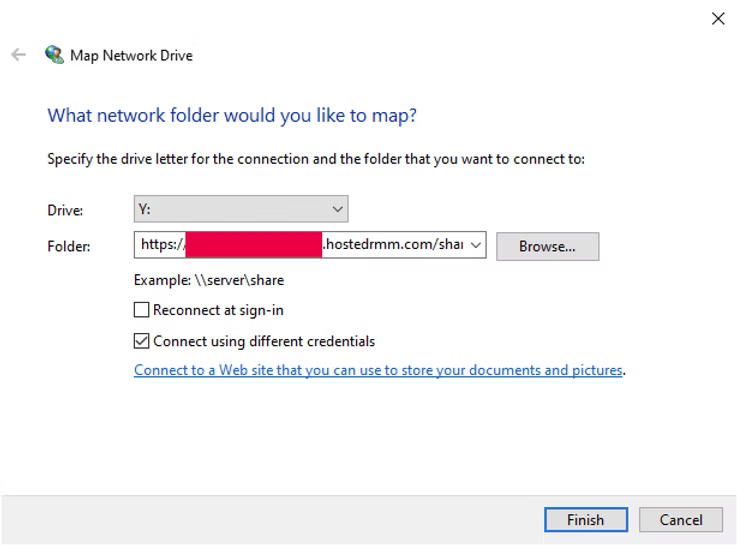Follow the 'Connect to a Web site' link
This screenshot has width=737, height=545.
tap(378, 370)
